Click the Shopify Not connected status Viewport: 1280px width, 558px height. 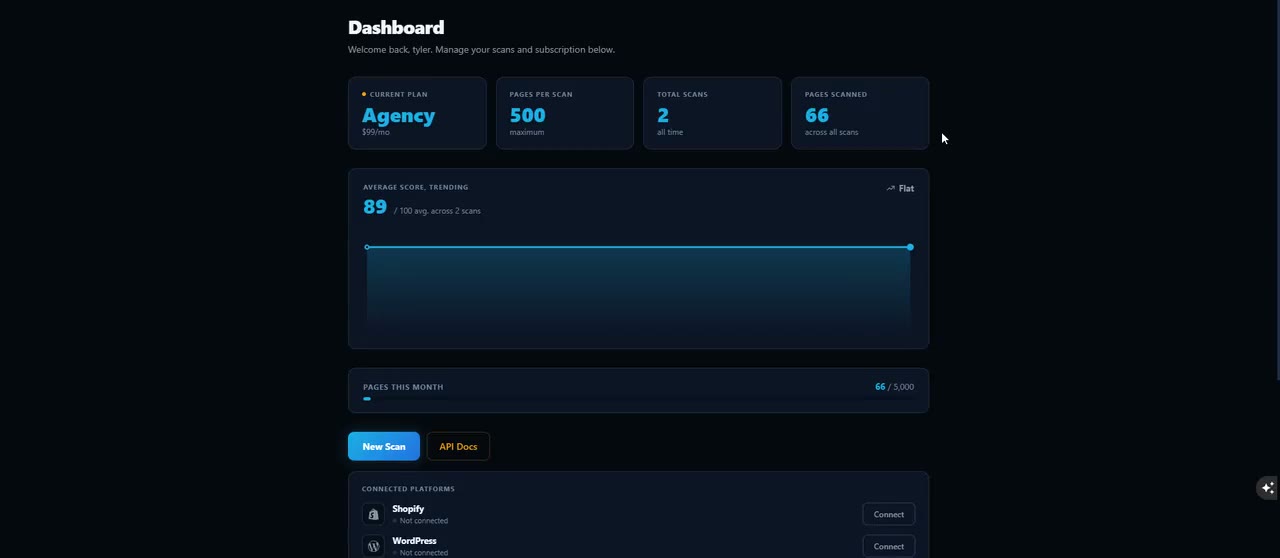coord(420,521)
